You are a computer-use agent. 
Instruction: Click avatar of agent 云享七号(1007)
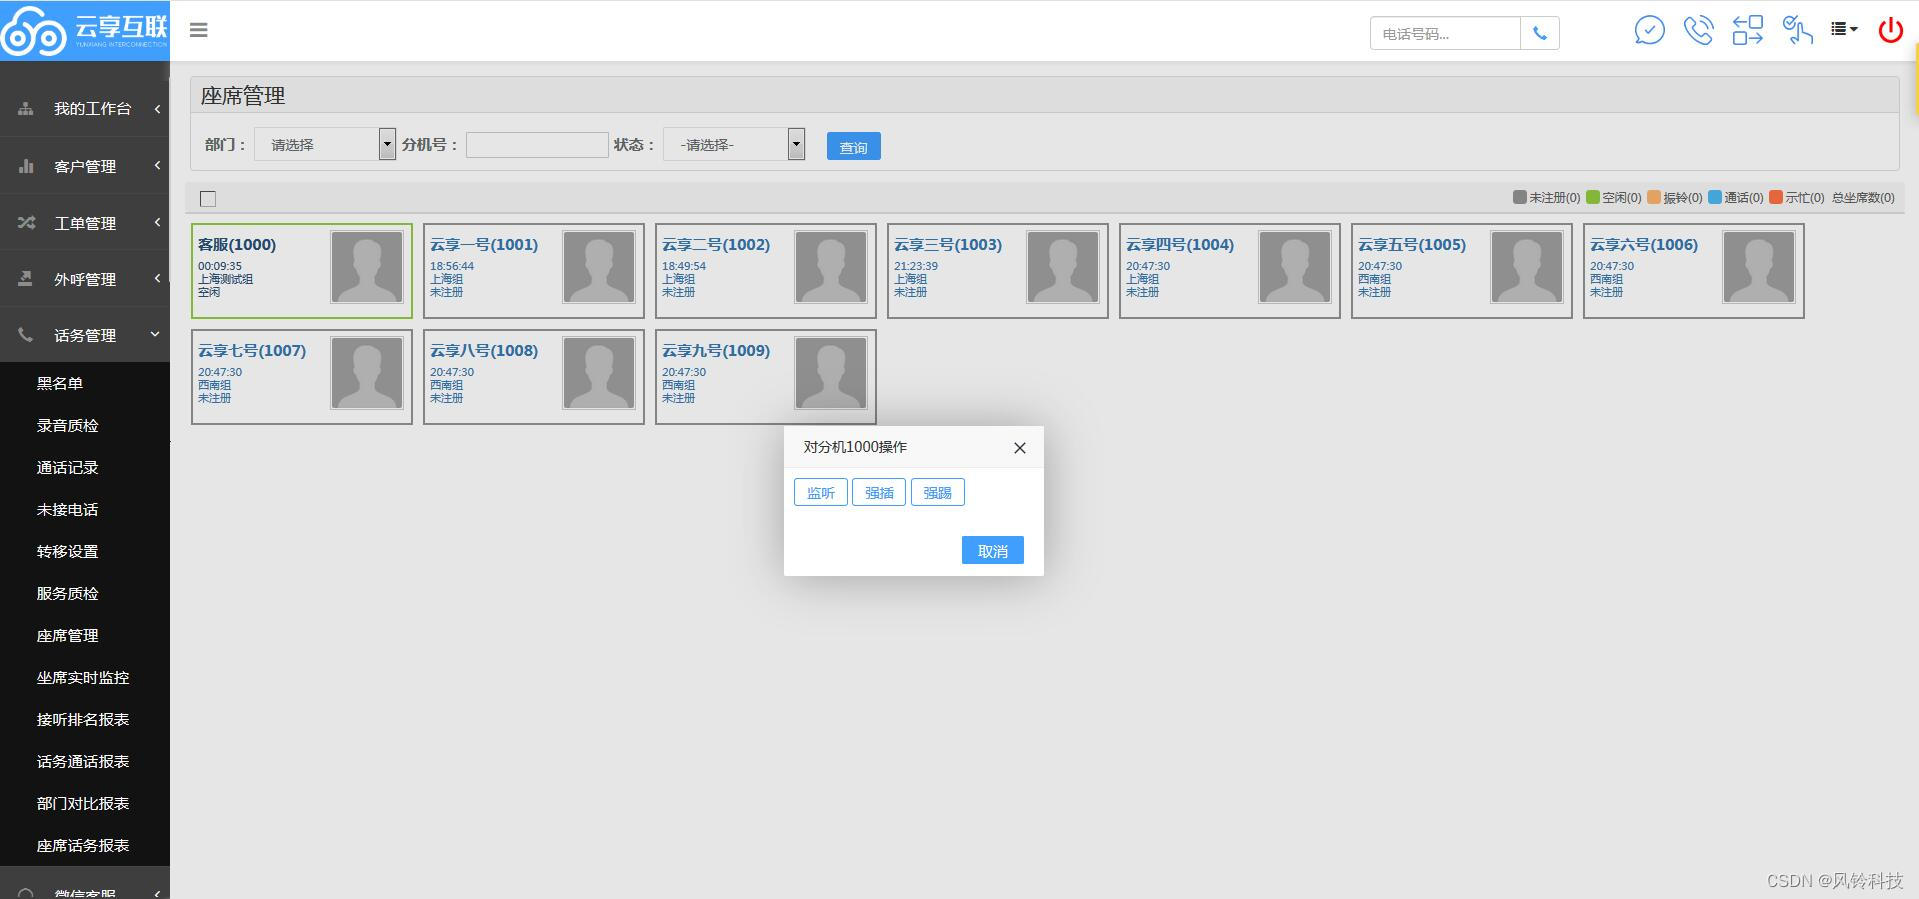pos(367,373)
